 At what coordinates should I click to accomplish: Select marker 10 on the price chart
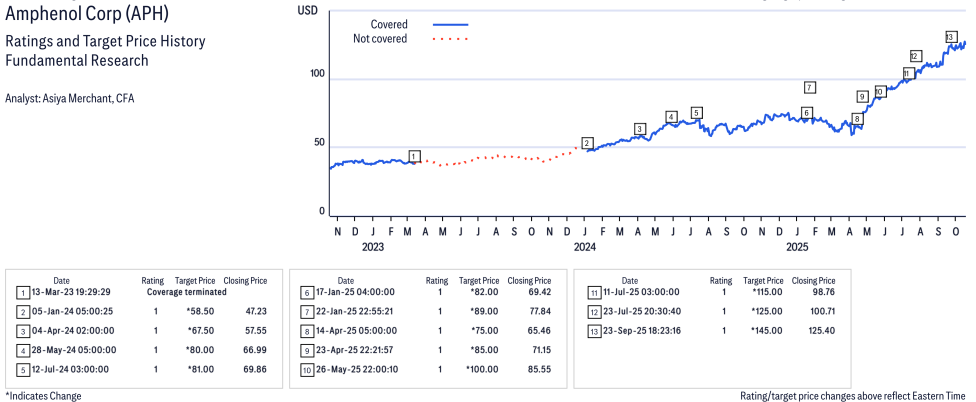click(x=879, y=91)
